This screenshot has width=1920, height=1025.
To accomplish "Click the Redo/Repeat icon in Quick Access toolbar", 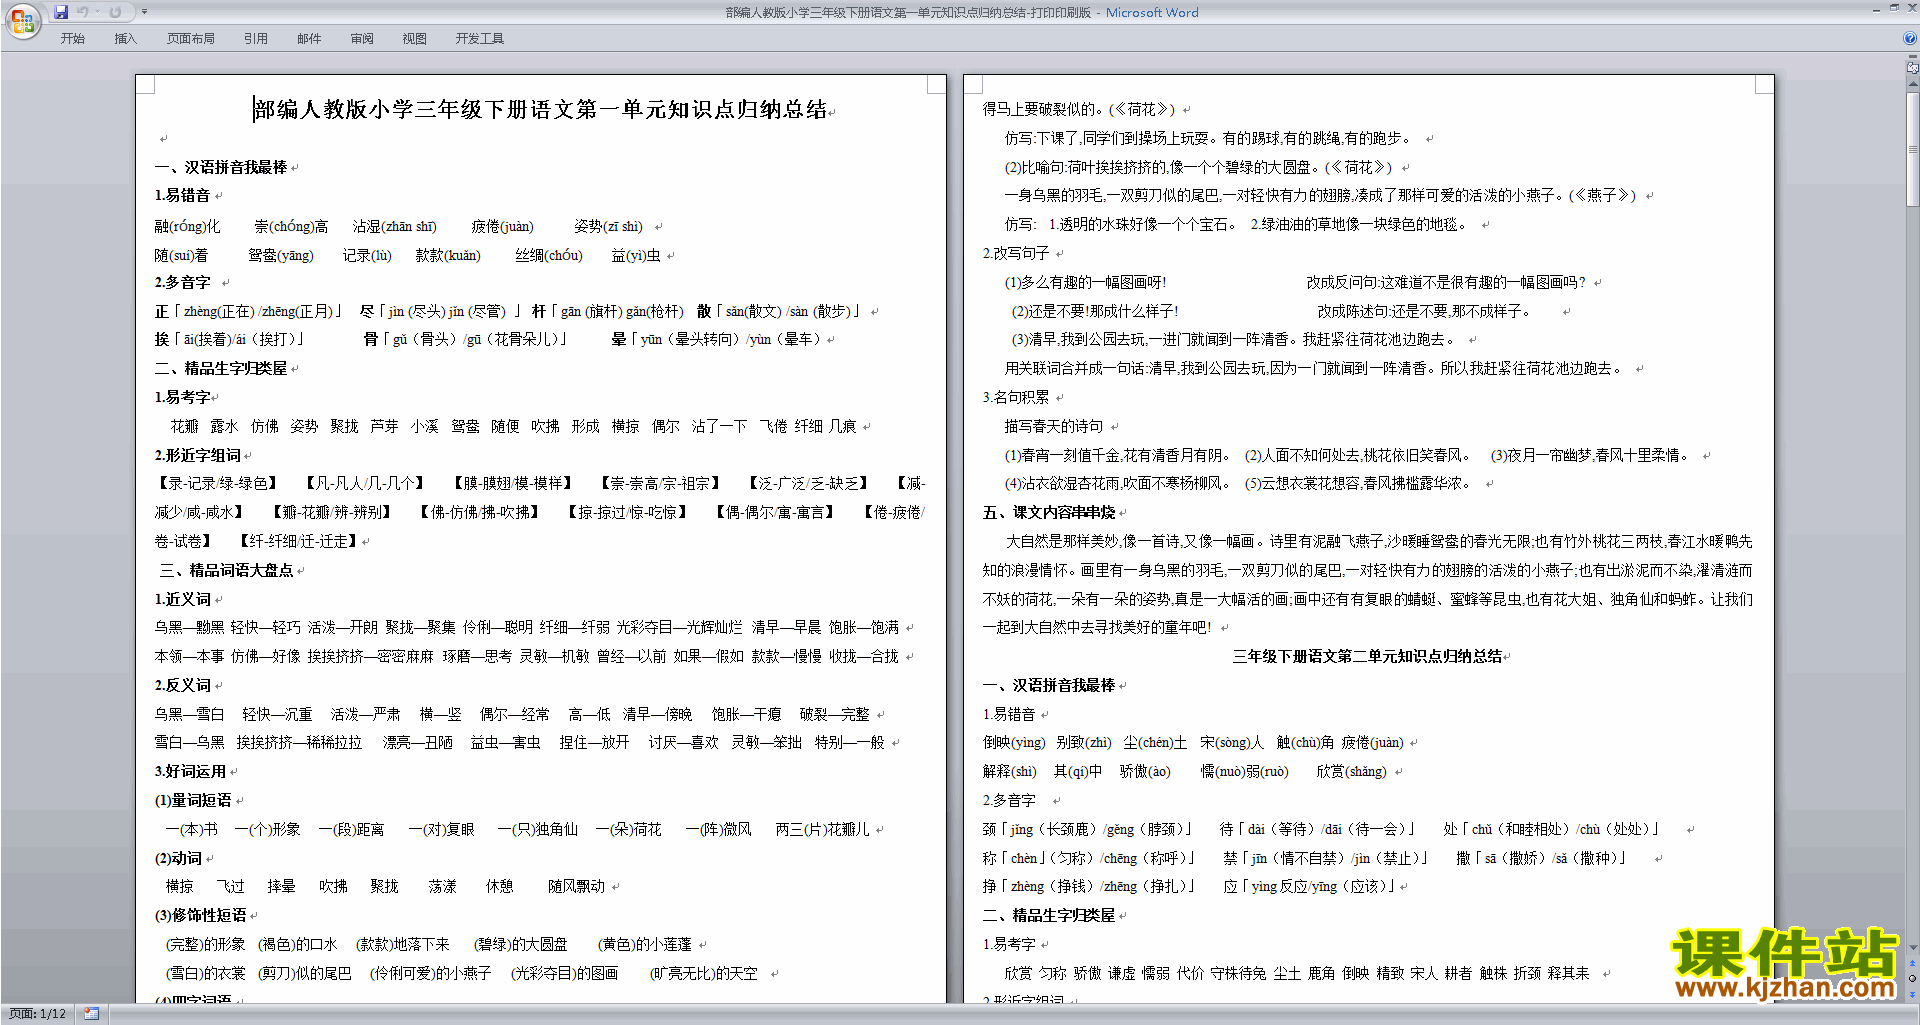I will 115,12.
